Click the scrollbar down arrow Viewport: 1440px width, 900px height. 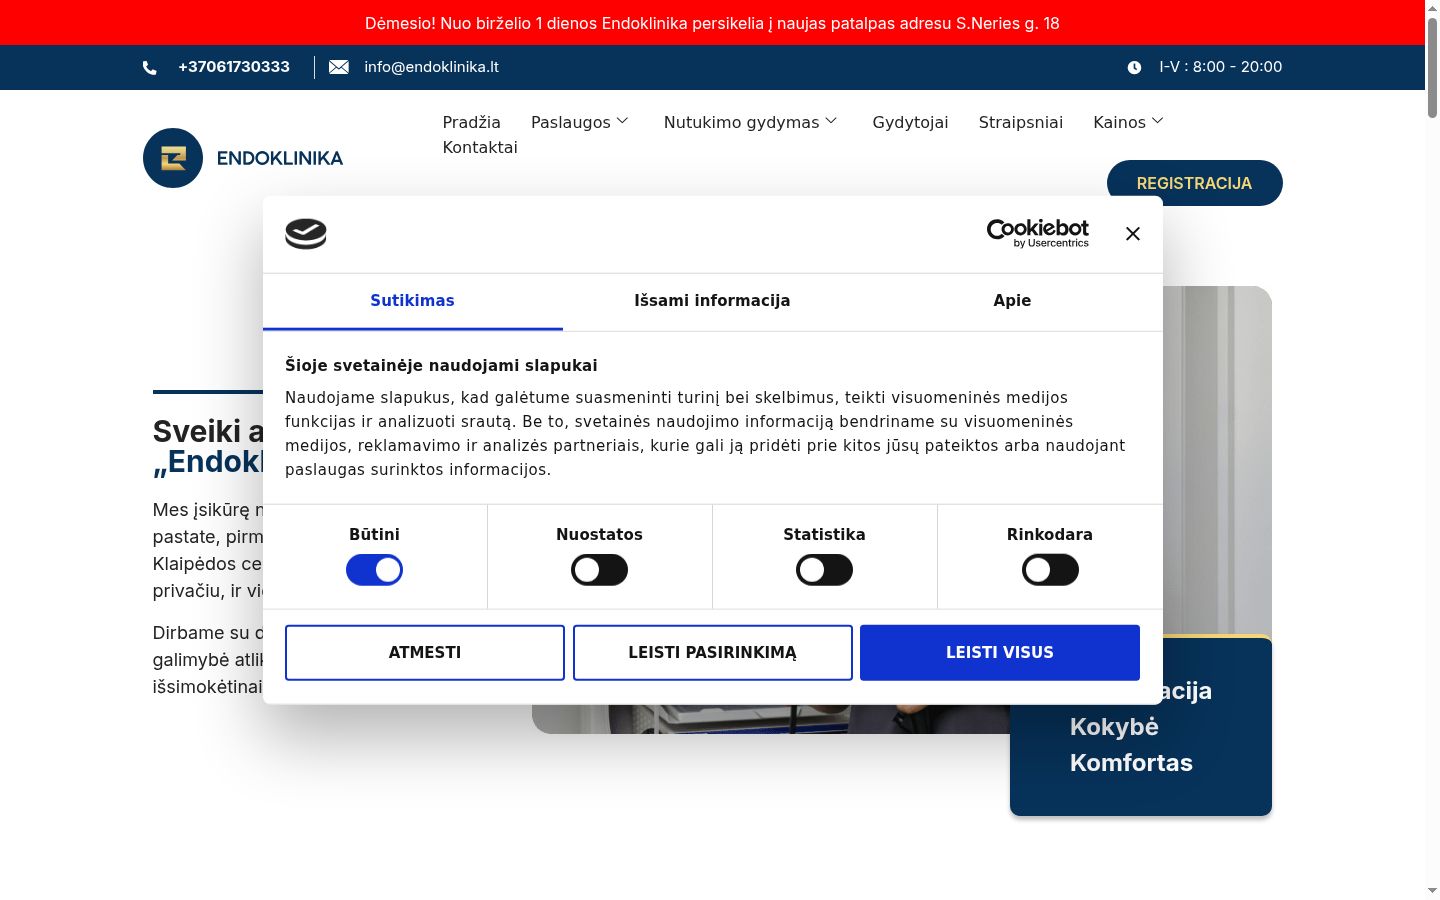[1432, 890]
